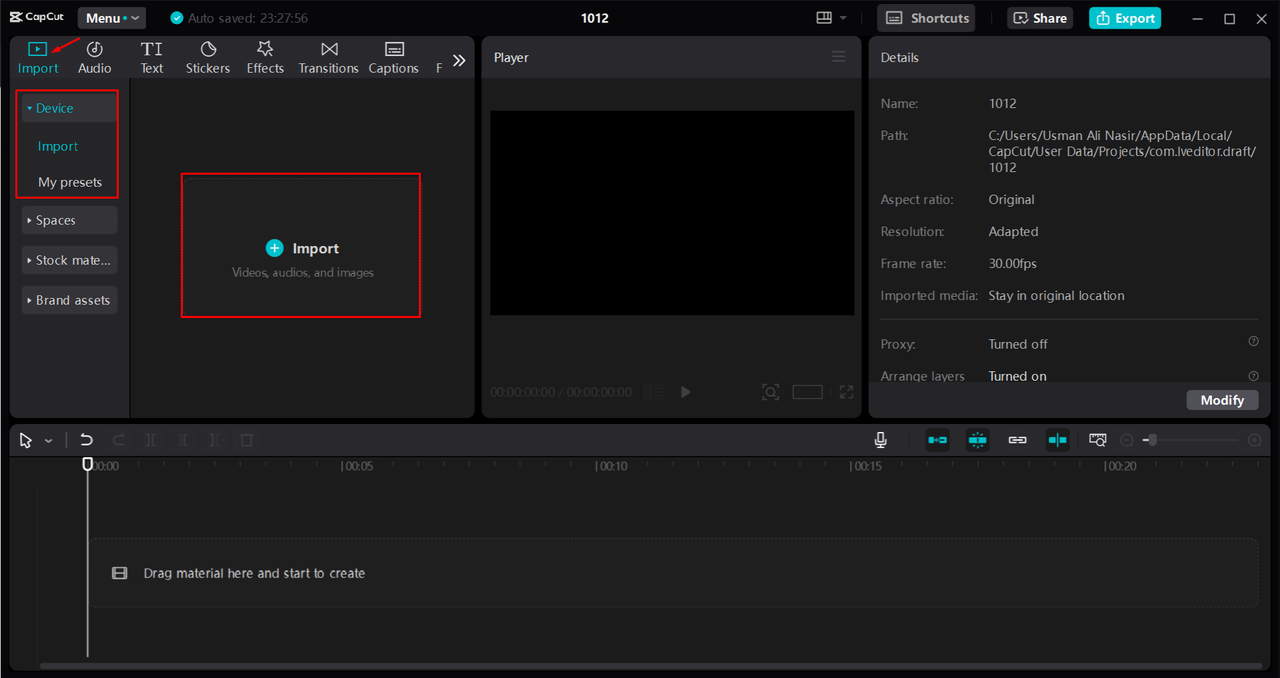
Task: Click the Proxy help question icon
Action: 1253,342
